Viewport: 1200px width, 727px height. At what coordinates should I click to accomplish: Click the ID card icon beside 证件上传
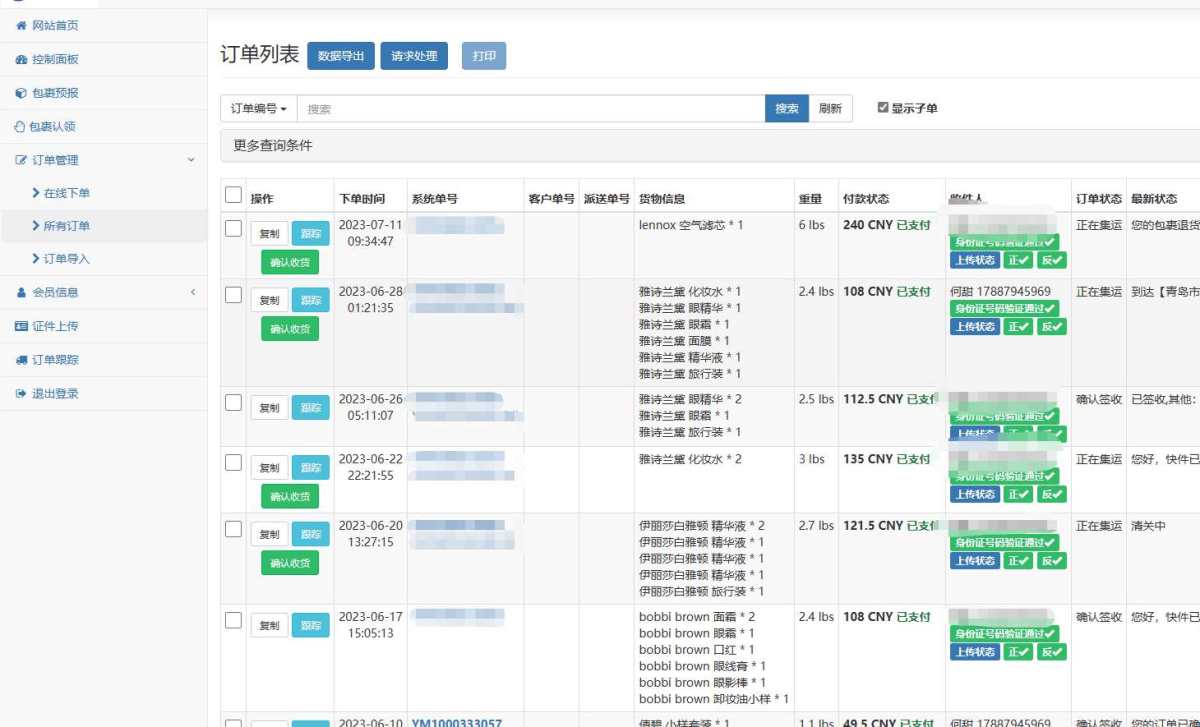[21, 326]
